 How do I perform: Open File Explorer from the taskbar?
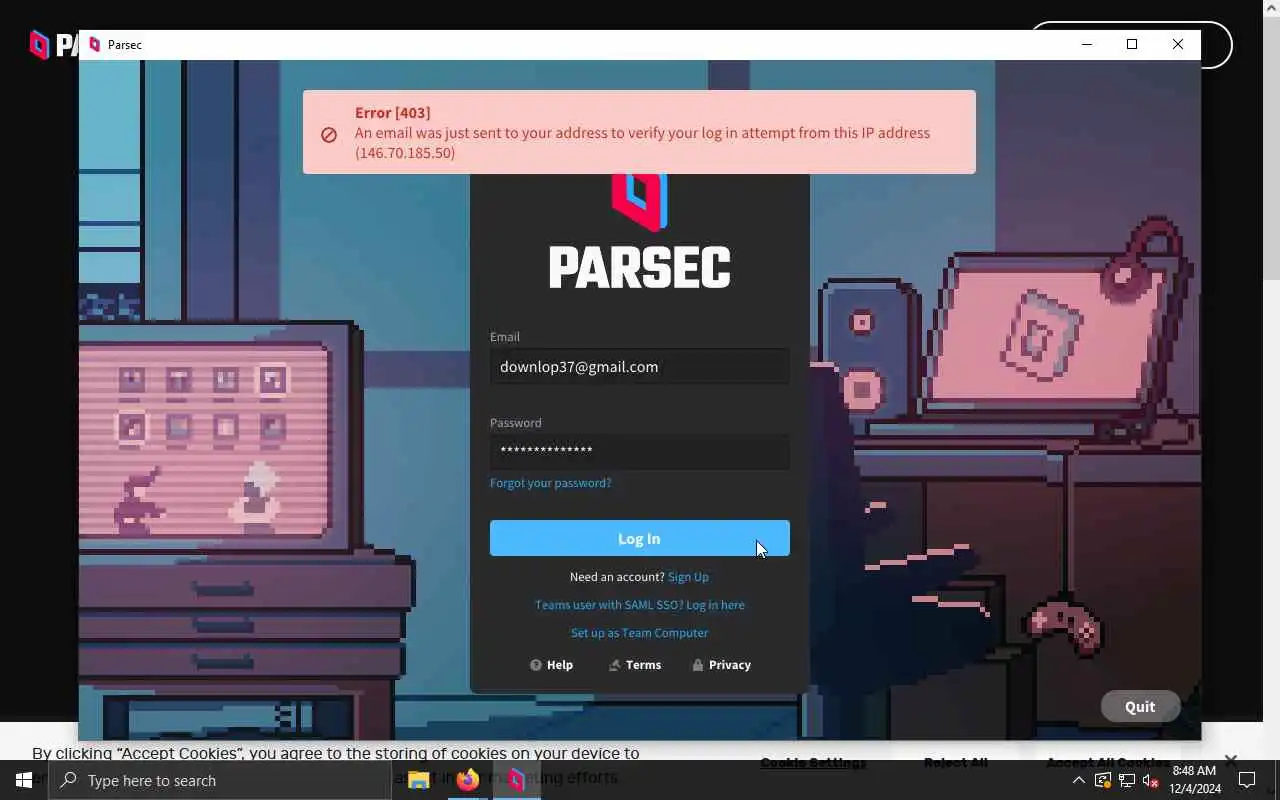tap(419, 780)
